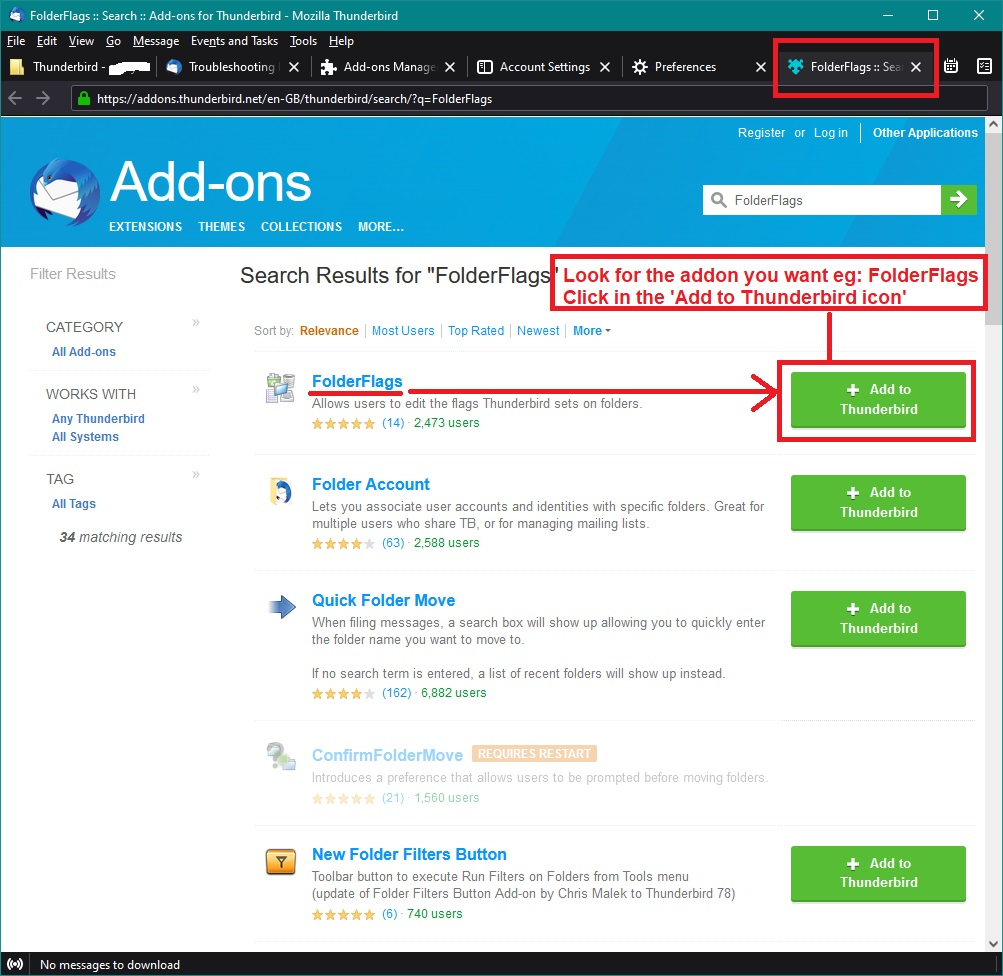Go to COLLECTIONS section
This screenshot has width=1003, height=976.
301,226
